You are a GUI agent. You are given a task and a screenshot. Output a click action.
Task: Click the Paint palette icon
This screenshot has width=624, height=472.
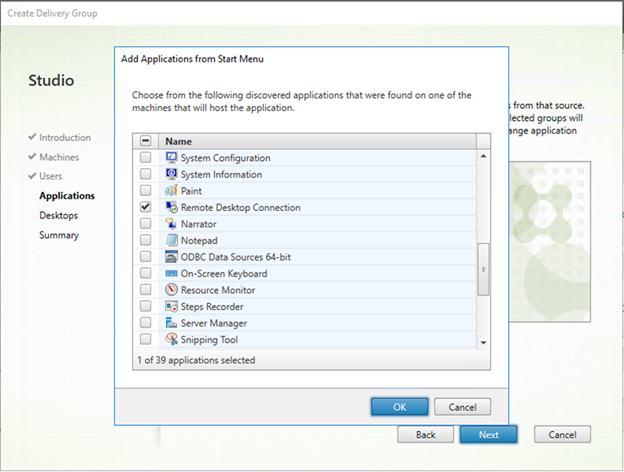(x=171, y=191)
